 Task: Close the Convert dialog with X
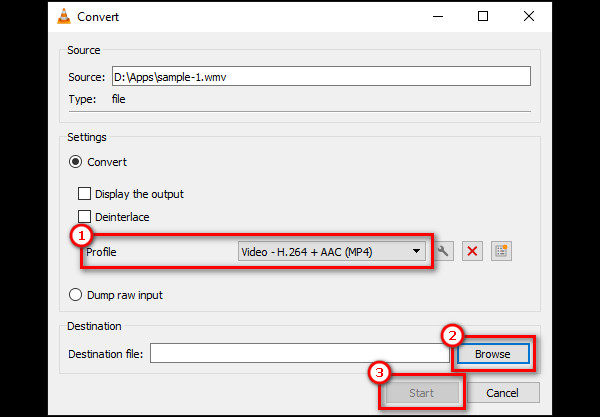(529, 16)
